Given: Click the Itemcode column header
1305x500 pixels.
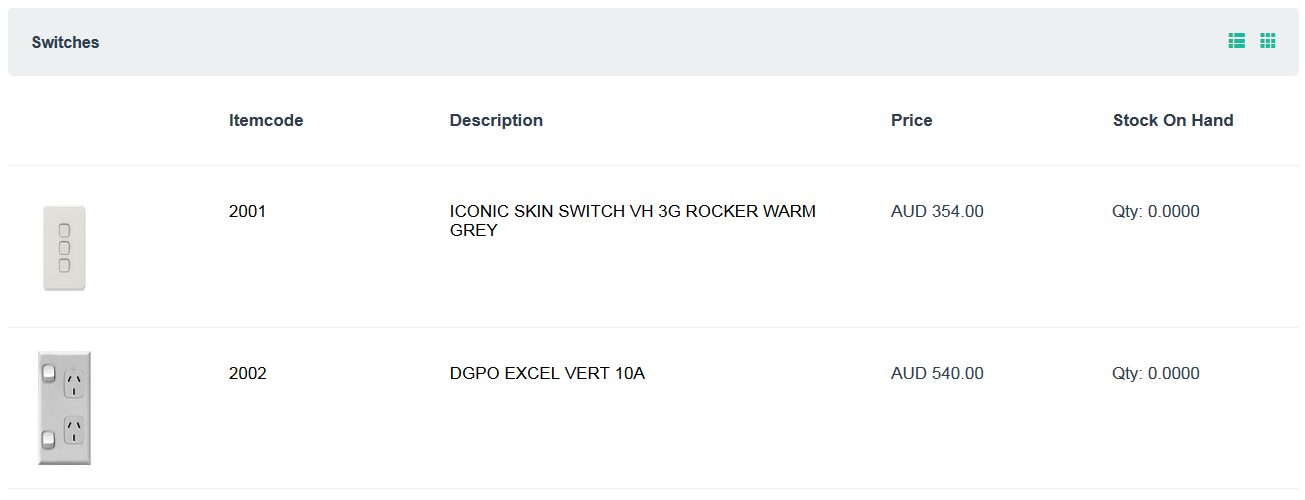Looking at the screenshot, I should click(x=266, y=121).
